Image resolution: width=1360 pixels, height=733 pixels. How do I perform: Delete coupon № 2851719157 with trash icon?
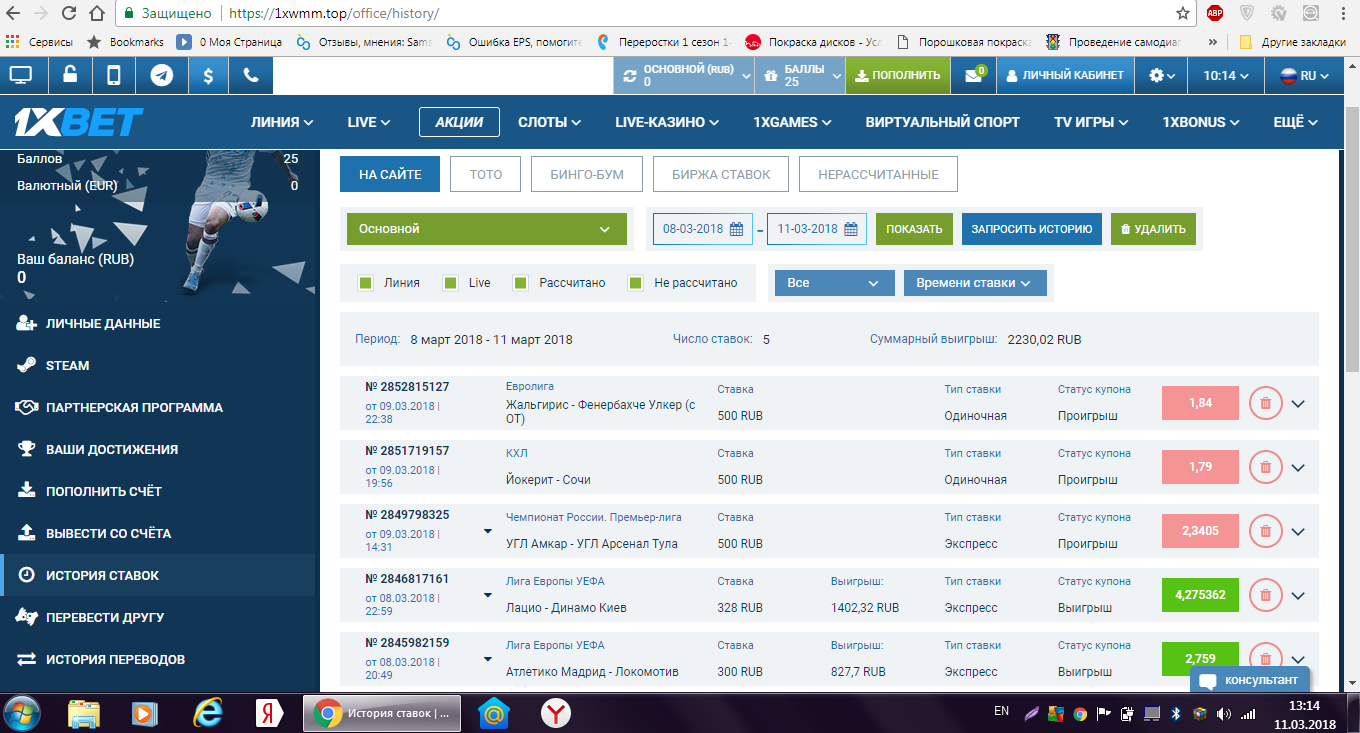[1265, 467]
